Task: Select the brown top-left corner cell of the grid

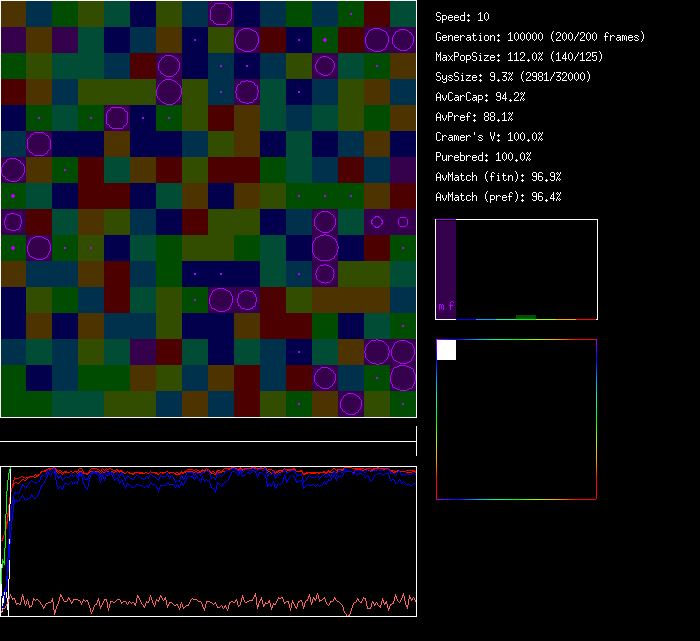Action: tap(13, 13)
